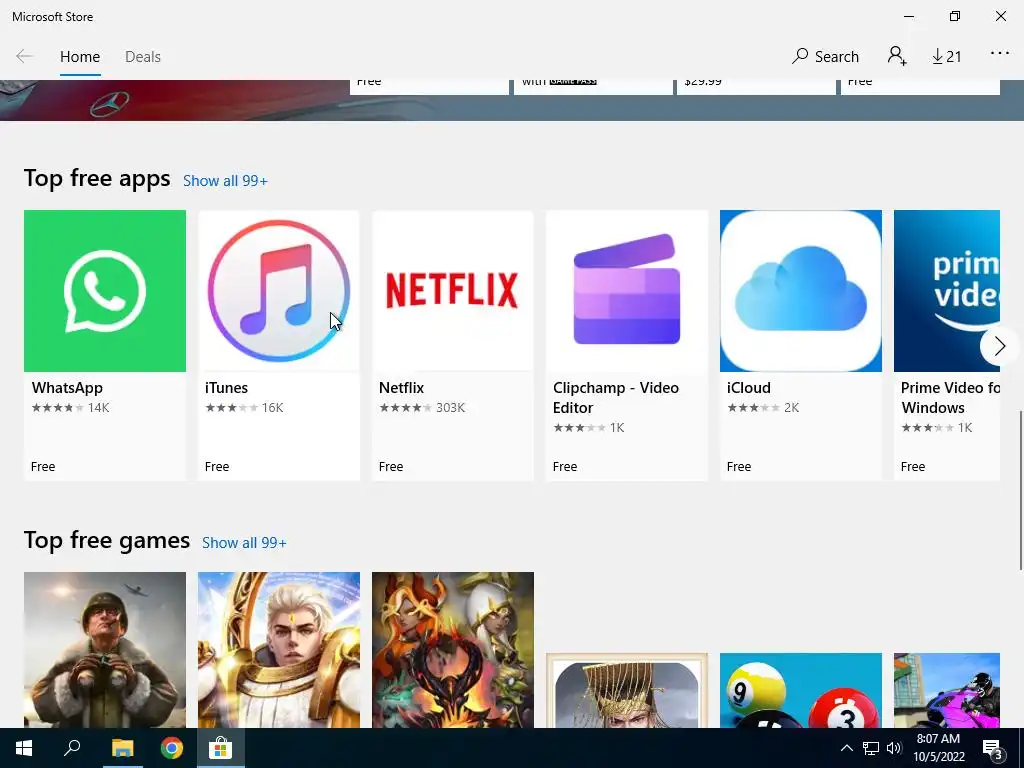The height and width of the screenshot is (768, 1024).
Task: Open the soldier with binoculars game thumbnail
Action: point(104,650)
